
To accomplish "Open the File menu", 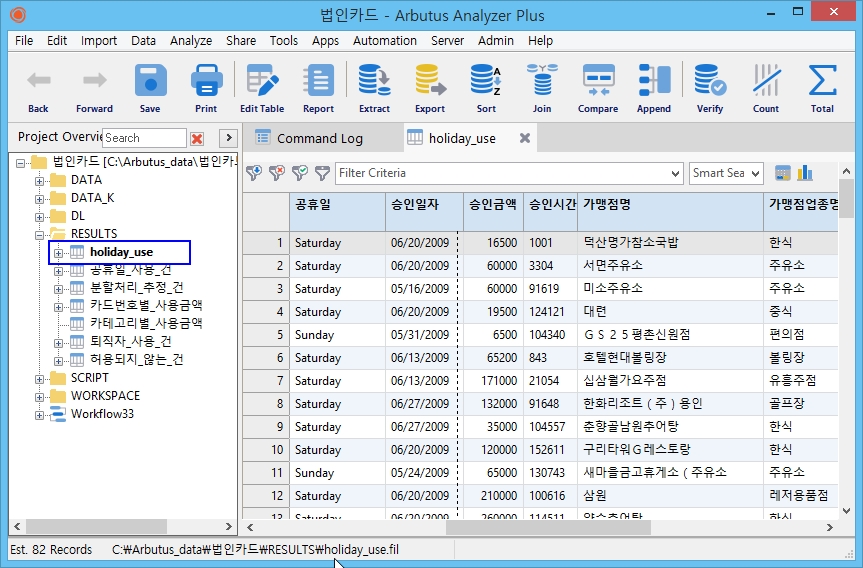I will tap(24, 41).
